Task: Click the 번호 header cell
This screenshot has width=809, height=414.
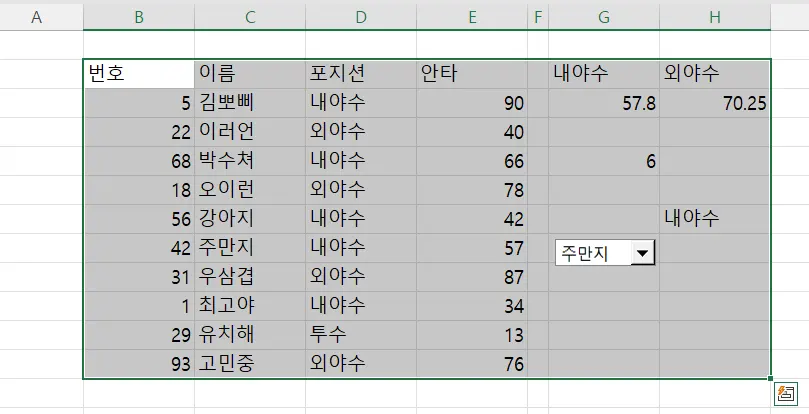Action: point(139,74)
